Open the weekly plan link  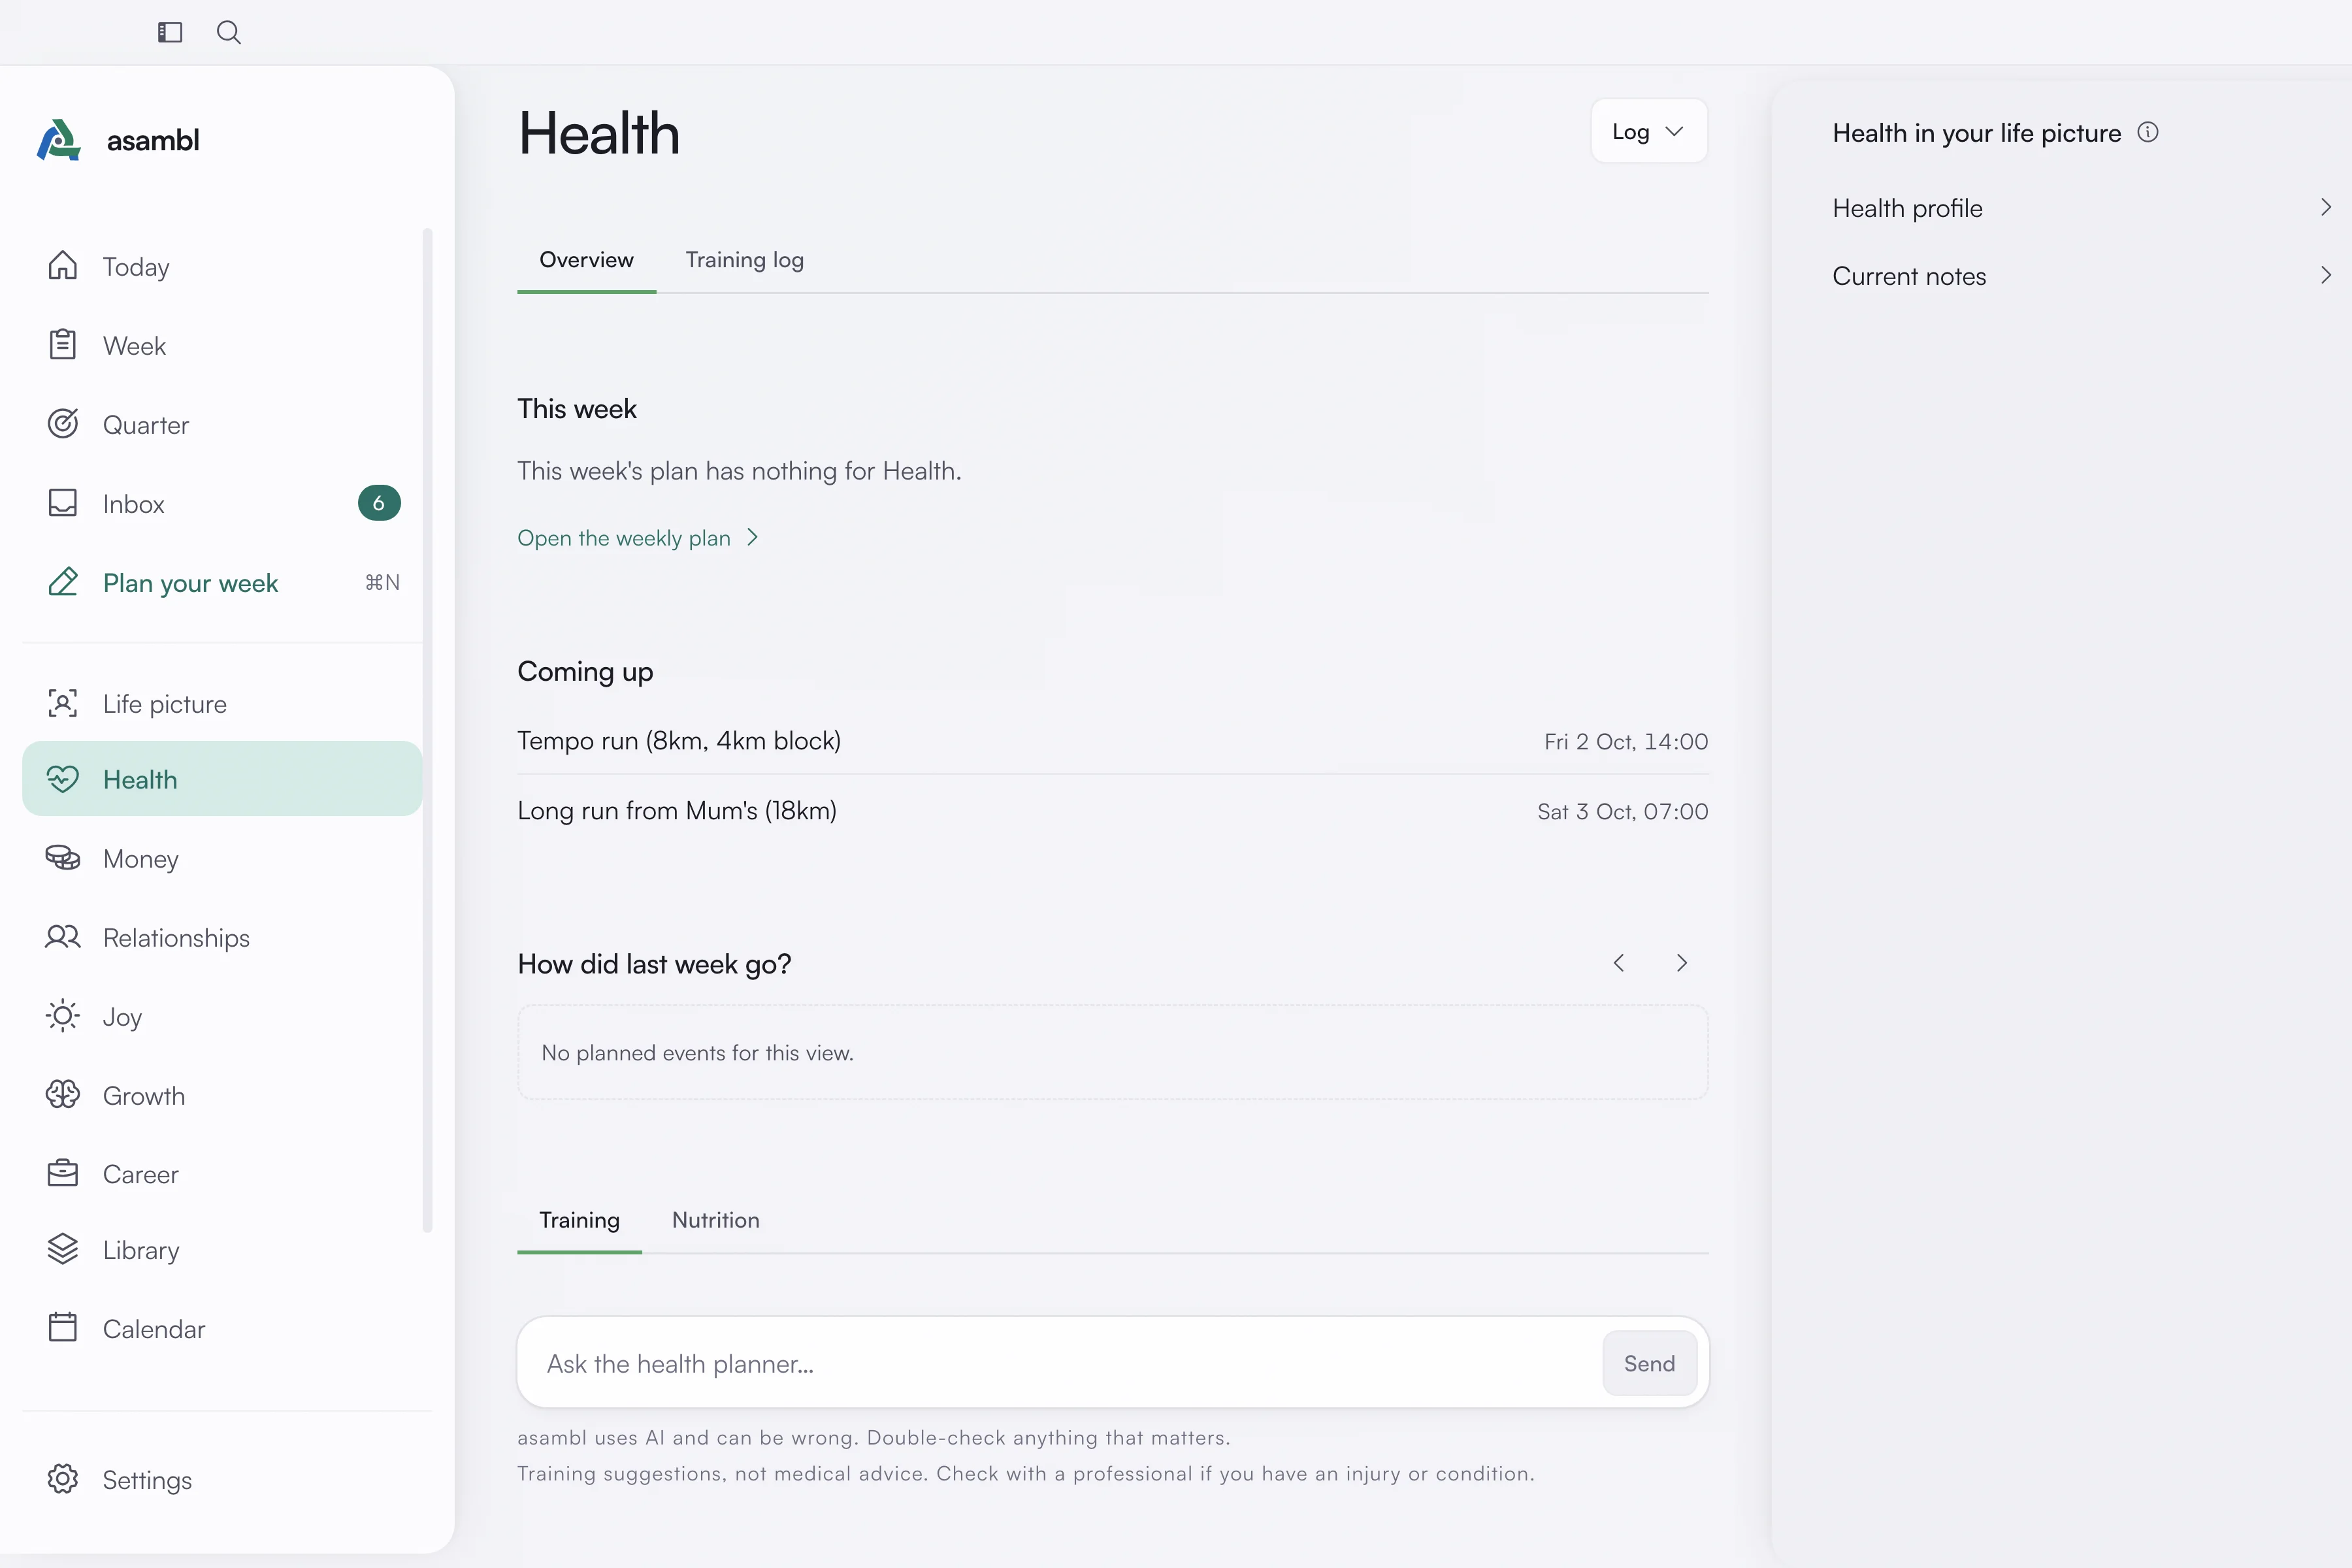(x=638, y=538)
